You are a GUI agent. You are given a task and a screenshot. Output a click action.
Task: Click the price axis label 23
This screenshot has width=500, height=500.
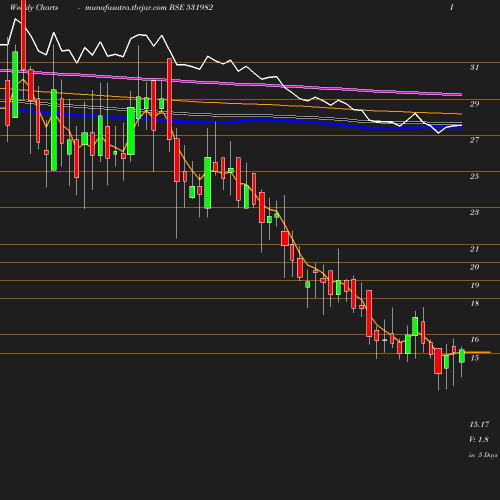point(474,212)
